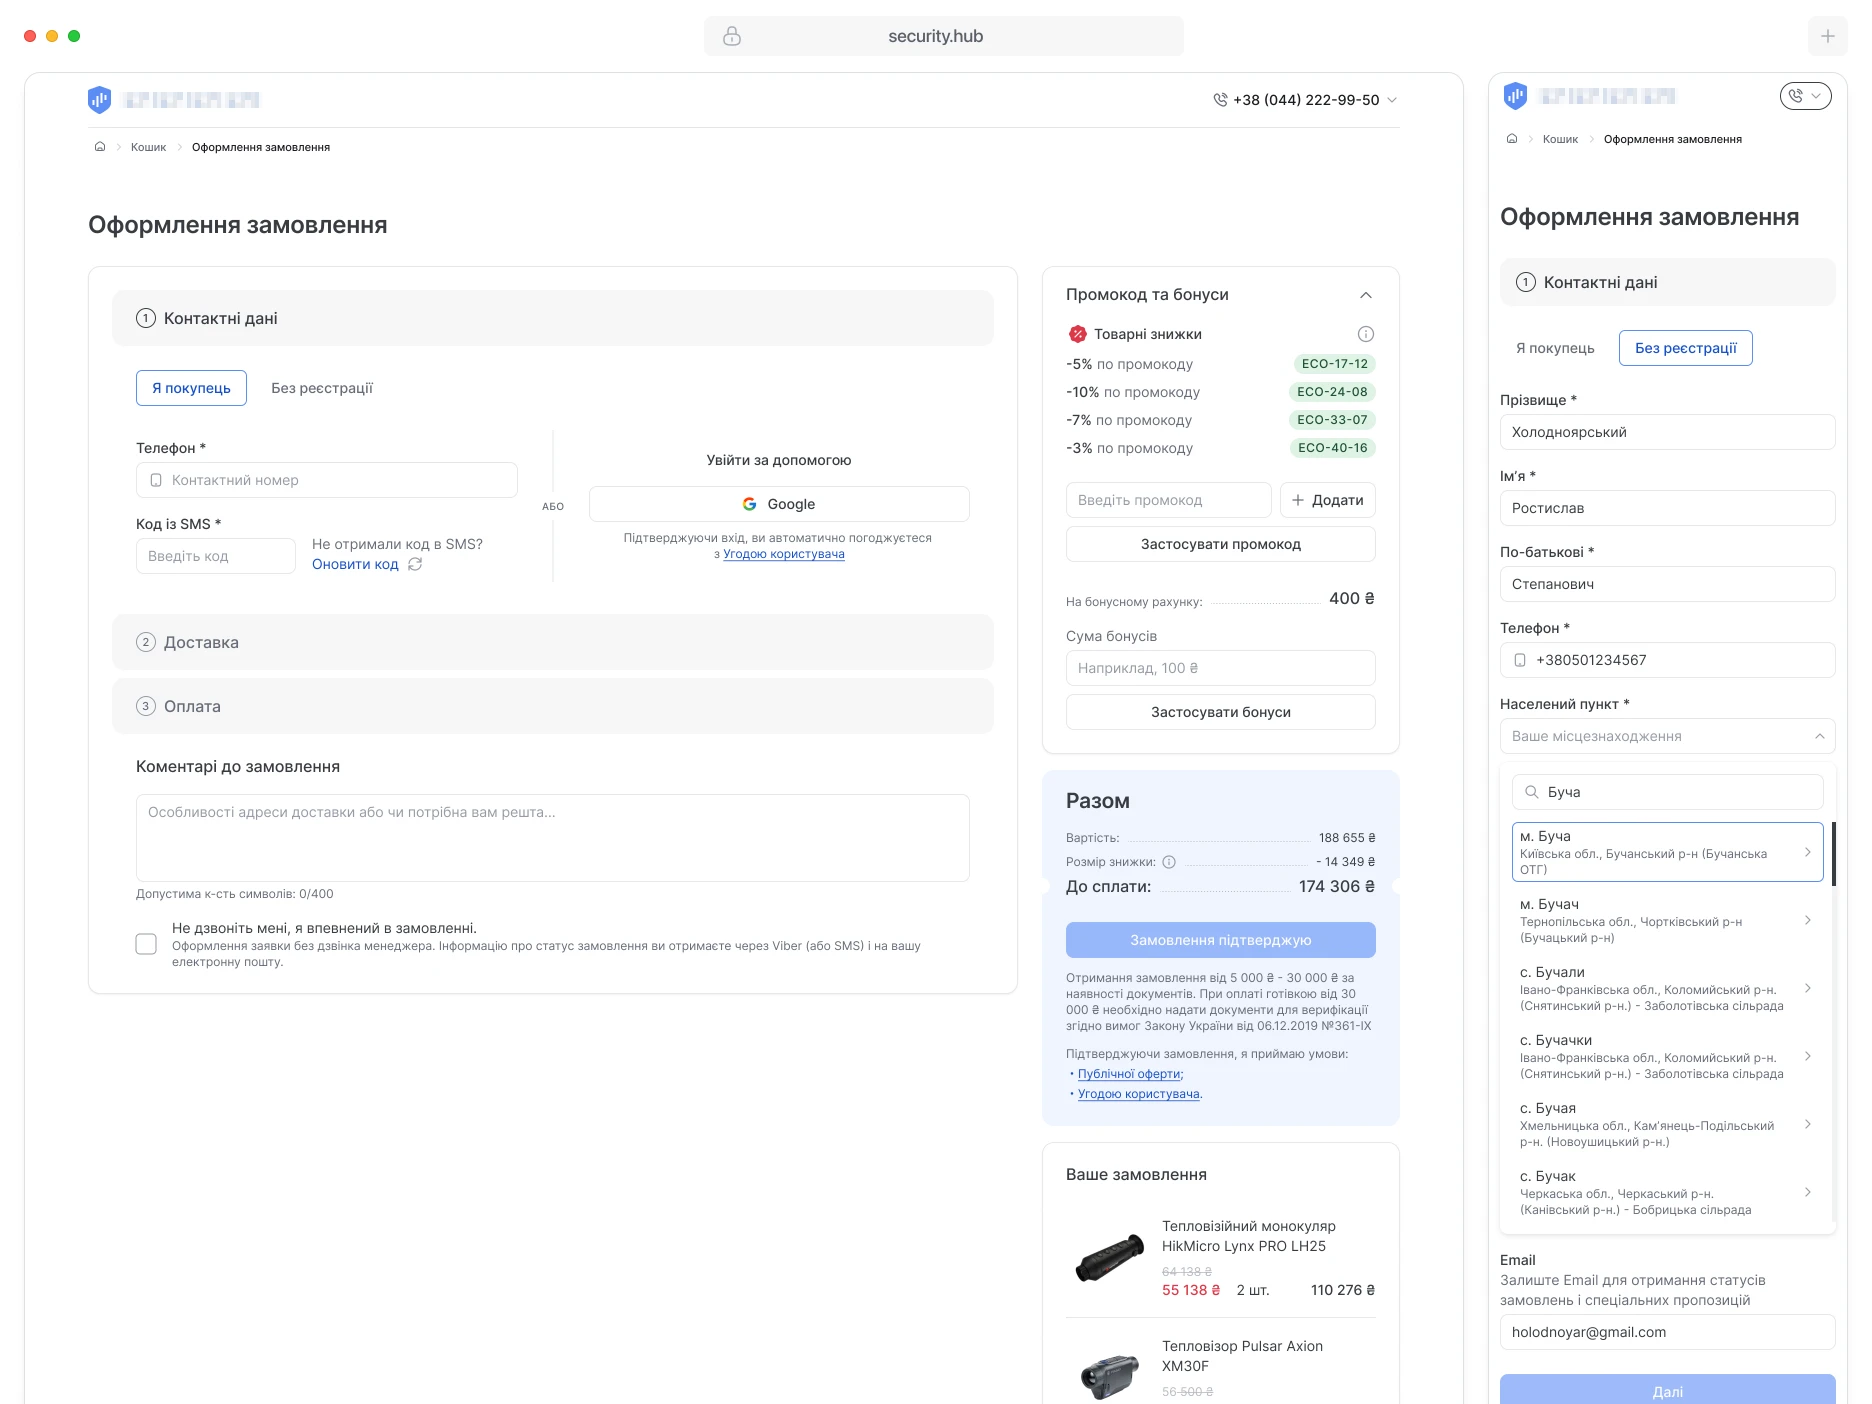Viewport: 1872px width, 1404px height.
Task: Click Кошик breadcrumb in desktop view
Action: point(148,147)
